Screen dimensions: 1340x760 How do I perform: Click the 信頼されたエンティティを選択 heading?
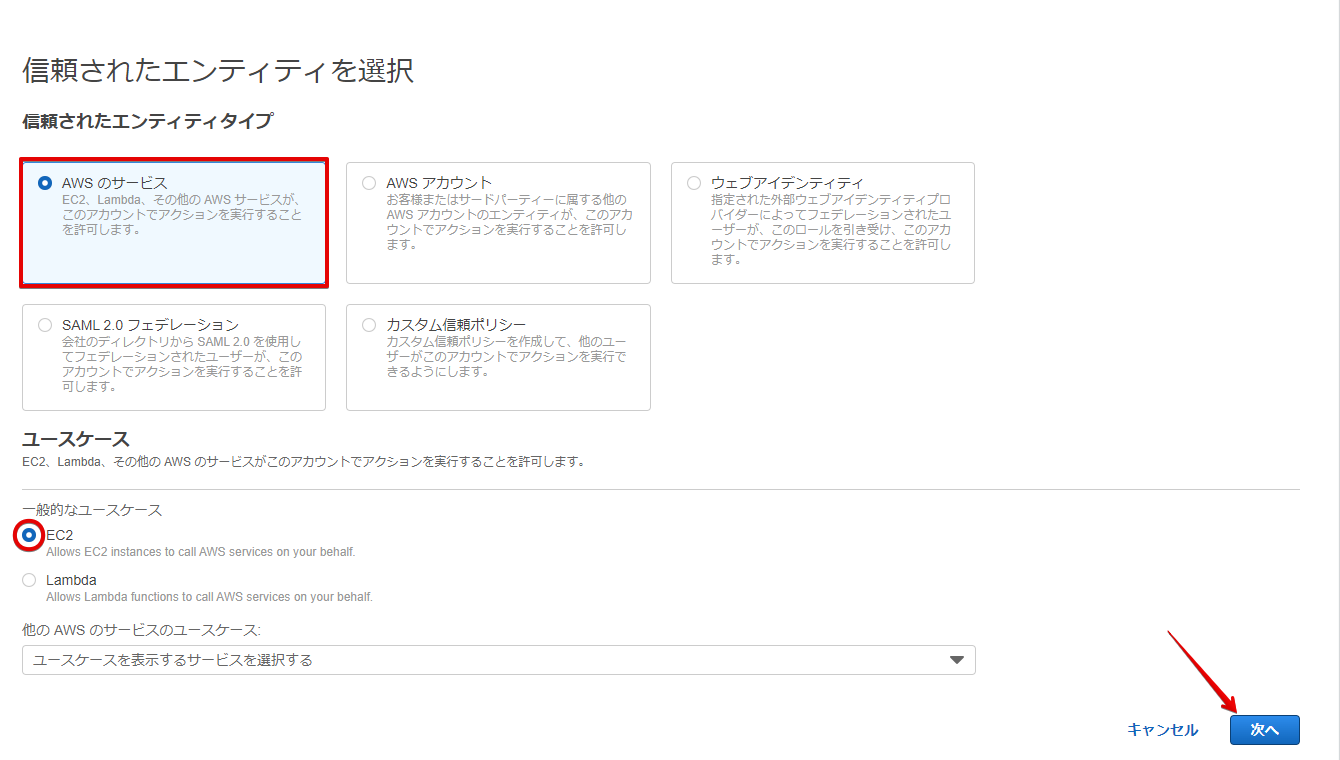218,71
